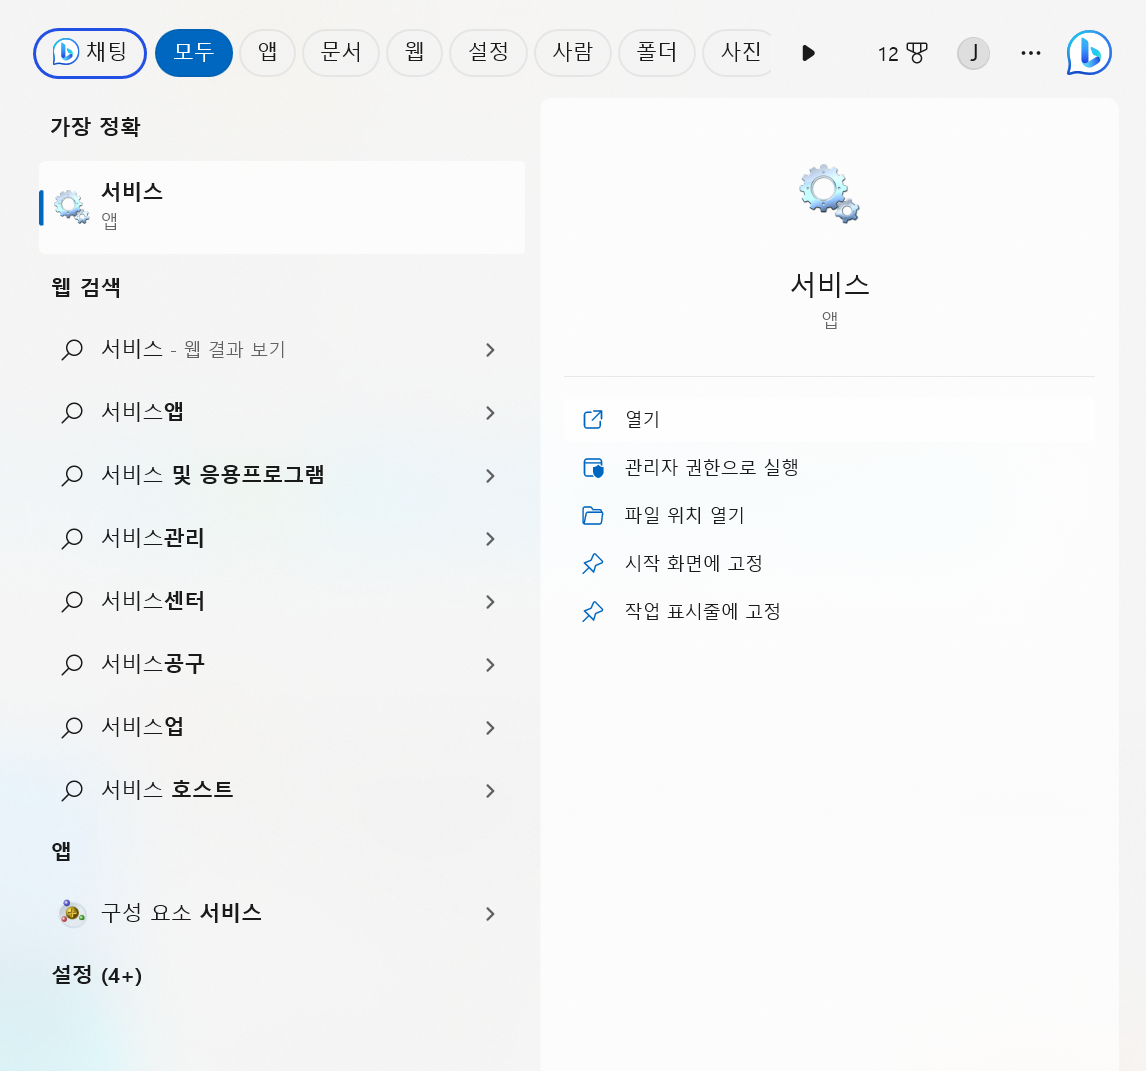Viewport: 1146px width, 1071px height.
Task: Open the Bing chat icon at top right
Action: tap(1088, 53)
